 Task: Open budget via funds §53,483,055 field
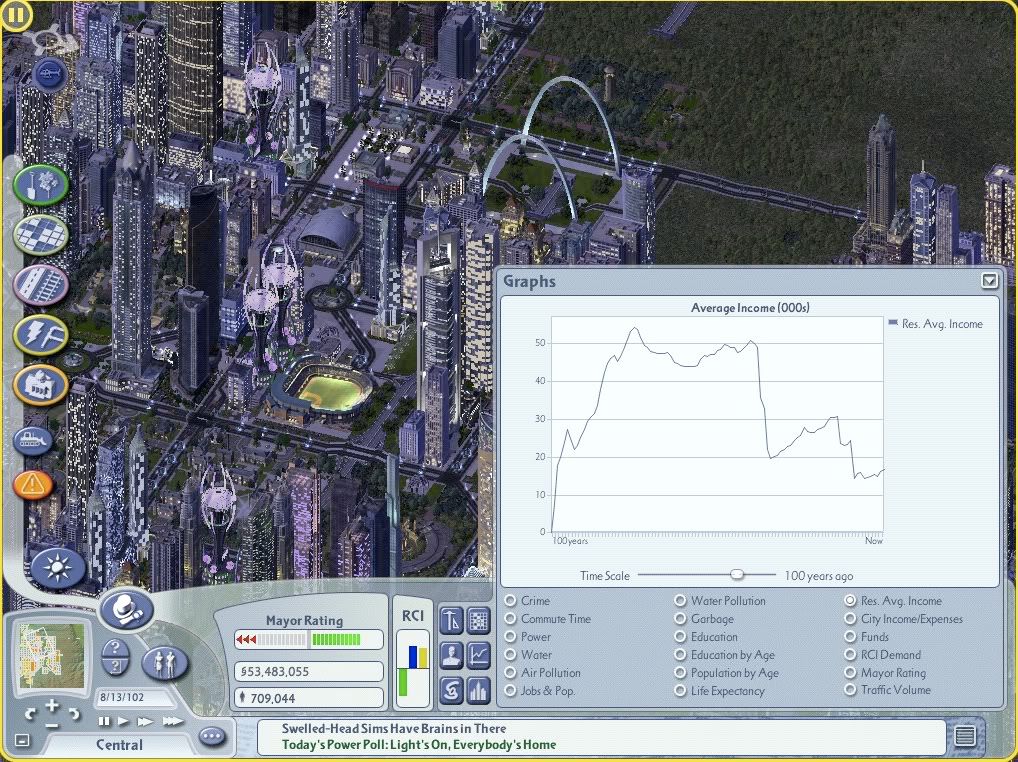(308, 672)
